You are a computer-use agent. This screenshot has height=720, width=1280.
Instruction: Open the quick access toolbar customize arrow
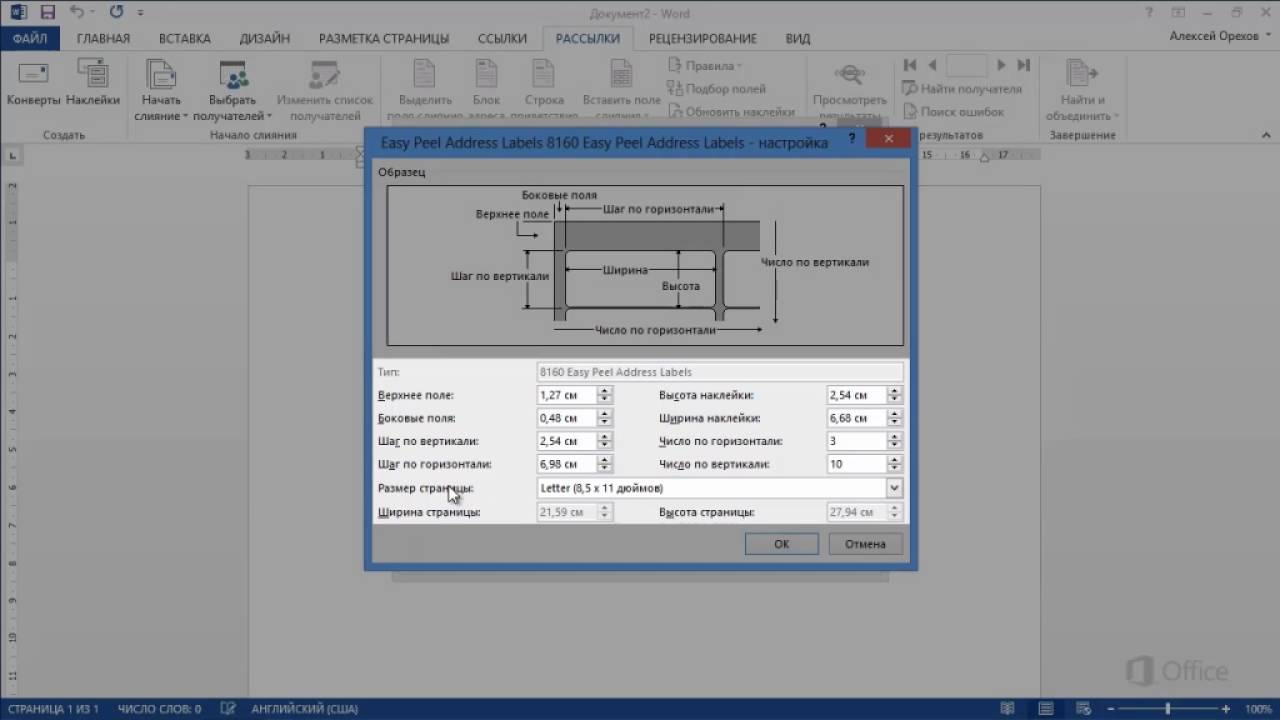(140, 13)
